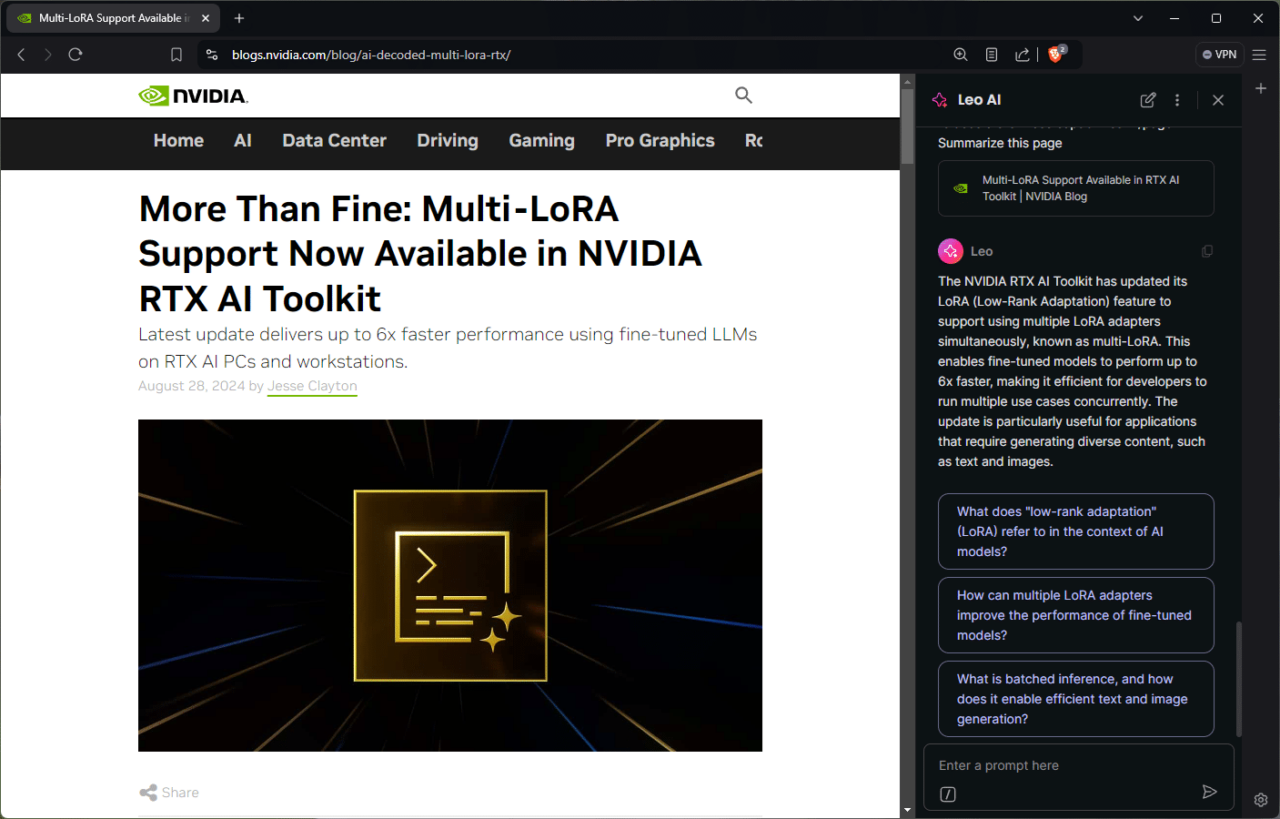
Task: Ask the batched inference suggested question
Action: coord(1075,698)
